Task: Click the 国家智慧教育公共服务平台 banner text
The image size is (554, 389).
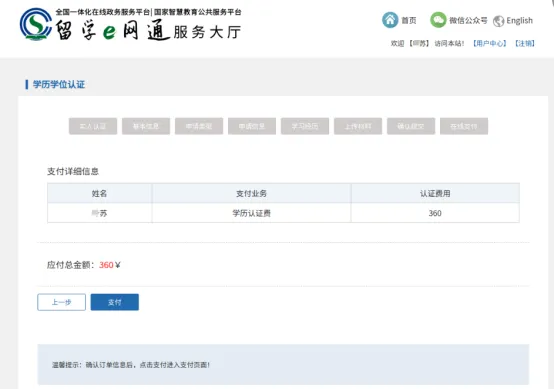Action: coord(198,12)
